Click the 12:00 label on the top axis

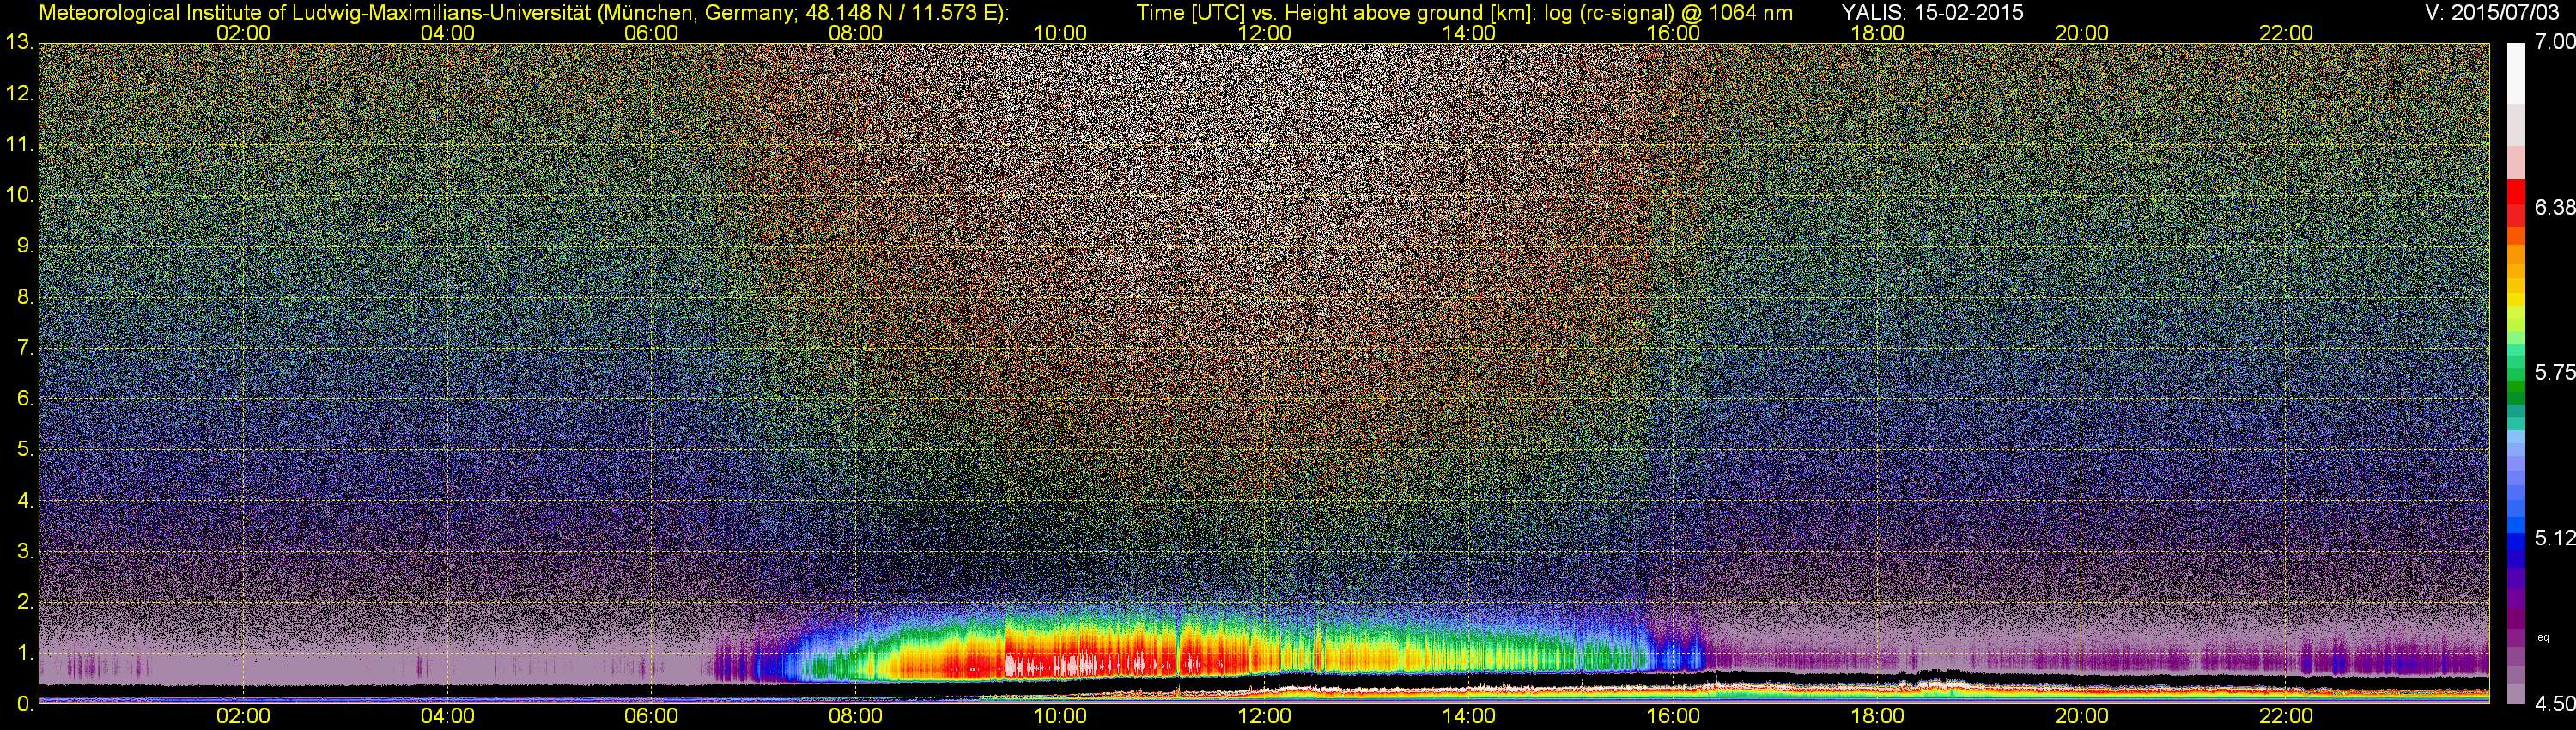1264,33
